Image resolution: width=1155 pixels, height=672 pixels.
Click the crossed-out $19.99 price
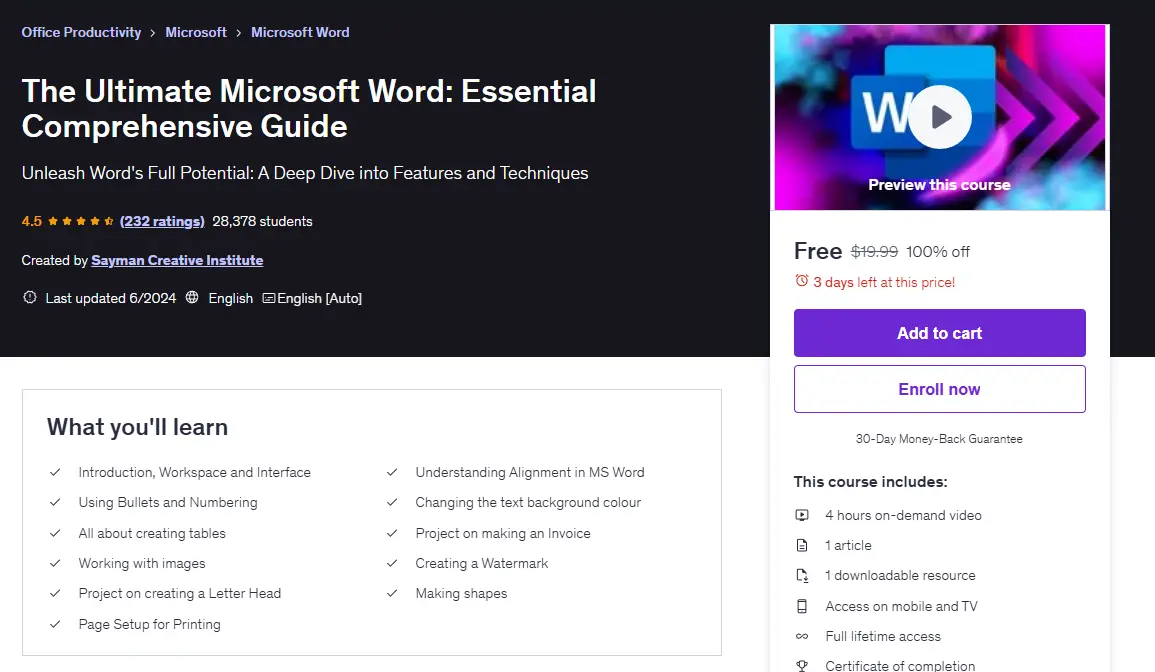click(x=874, y=251)
